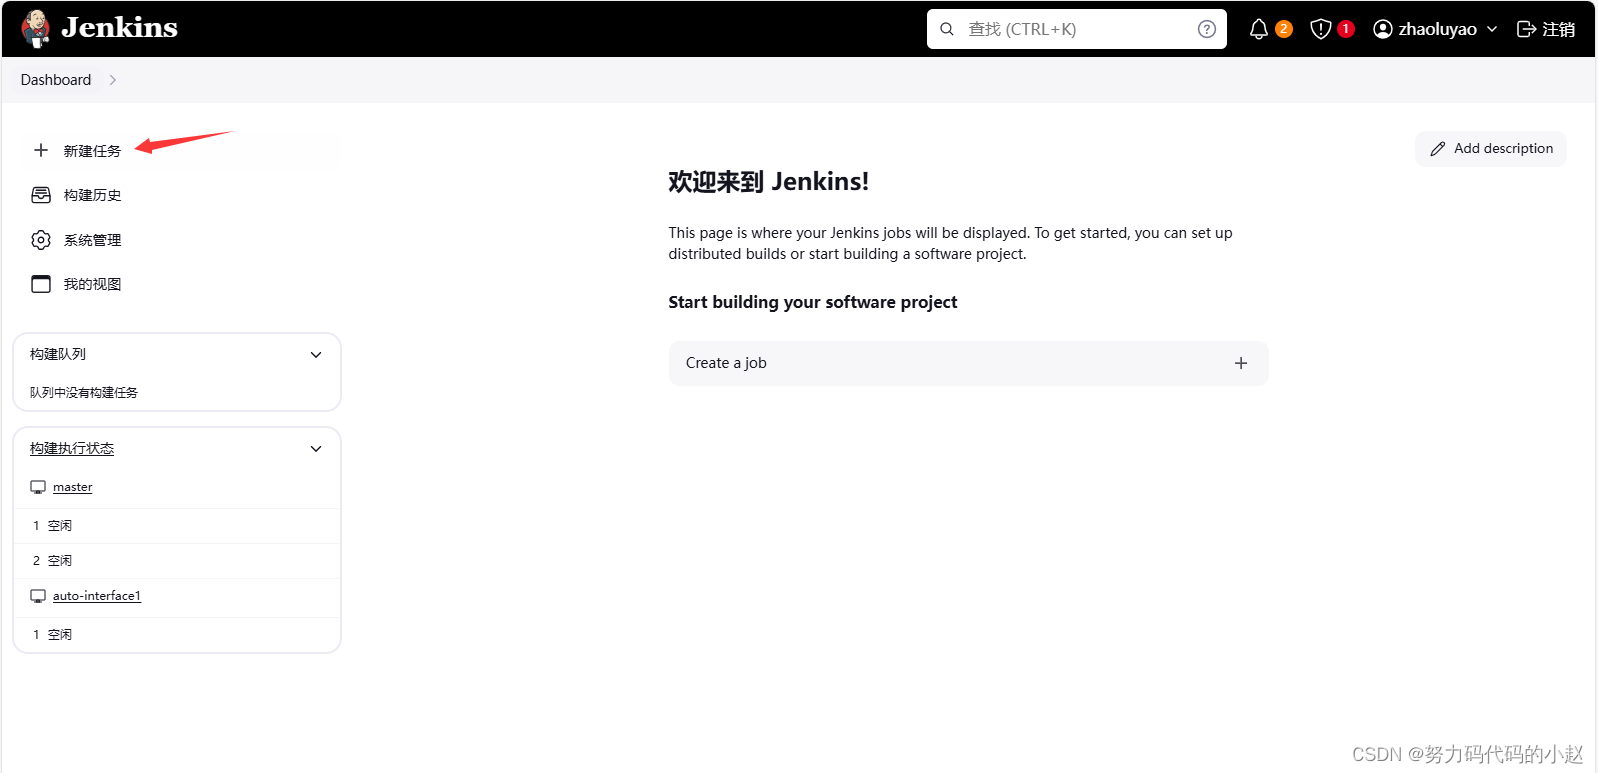Image resolution: width=1598 pixels, height=773 pixels.
Task: Click the plus icon for 新建任务
Action: click(x=41, y=150)
